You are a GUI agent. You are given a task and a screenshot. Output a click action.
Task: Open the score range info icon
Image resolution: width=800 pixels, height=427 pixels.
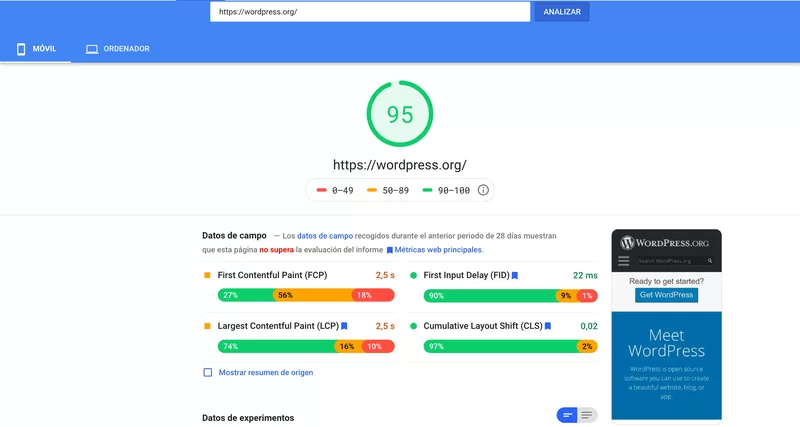483,190
